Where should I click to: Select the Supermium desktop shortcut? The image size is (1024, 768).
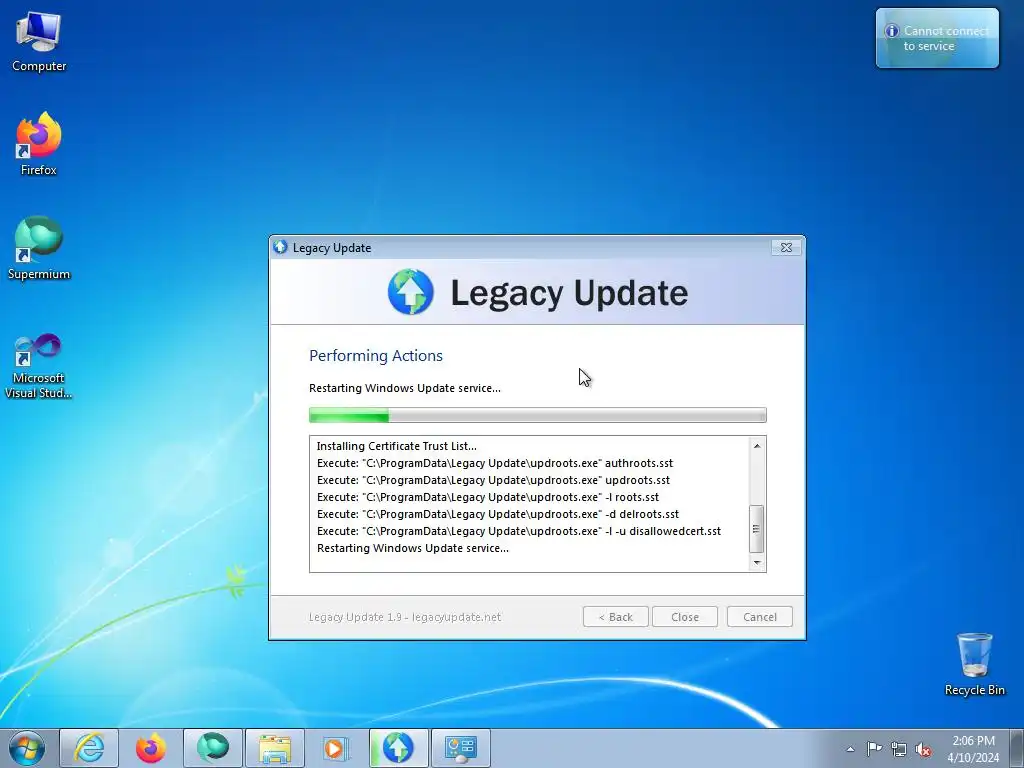pos(39,248)
